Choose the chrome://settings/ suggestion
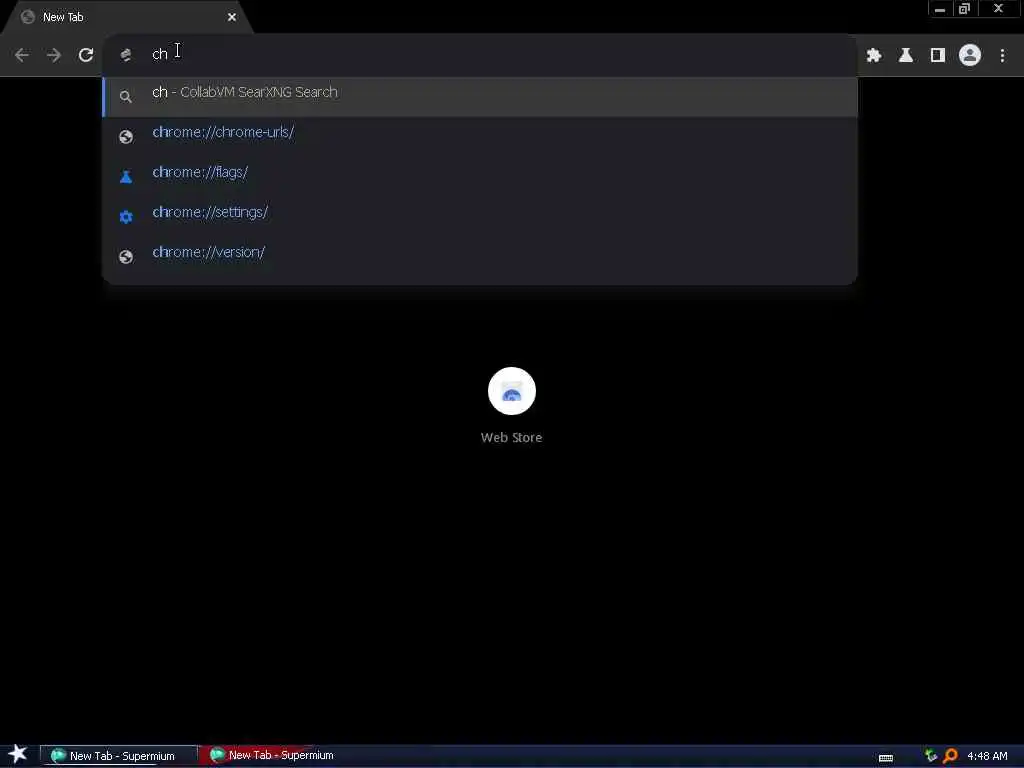 click(480, 216)
